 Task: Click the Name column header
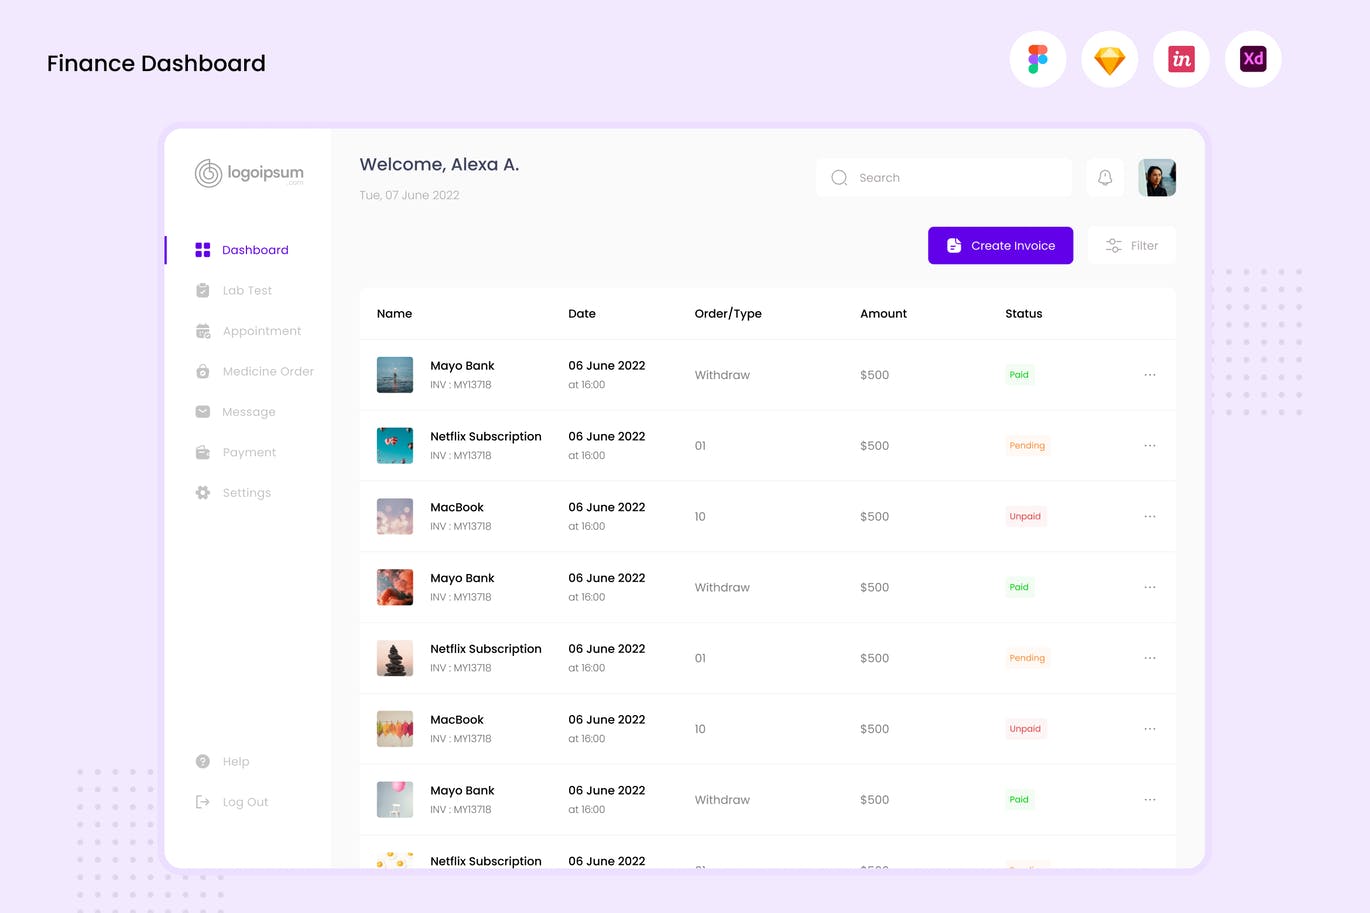coord(394,314)
